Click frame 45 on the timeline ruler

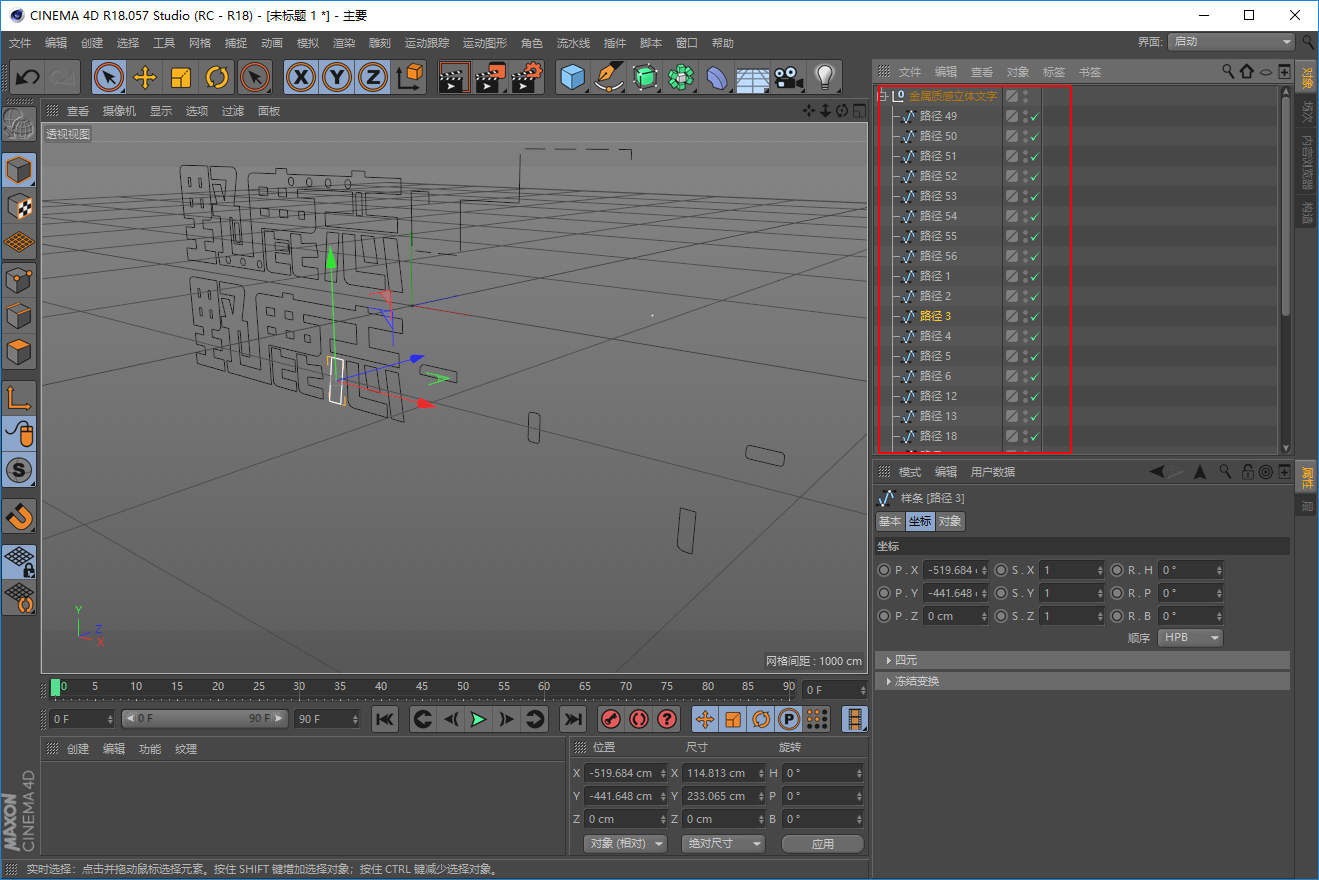coord(422,687)
